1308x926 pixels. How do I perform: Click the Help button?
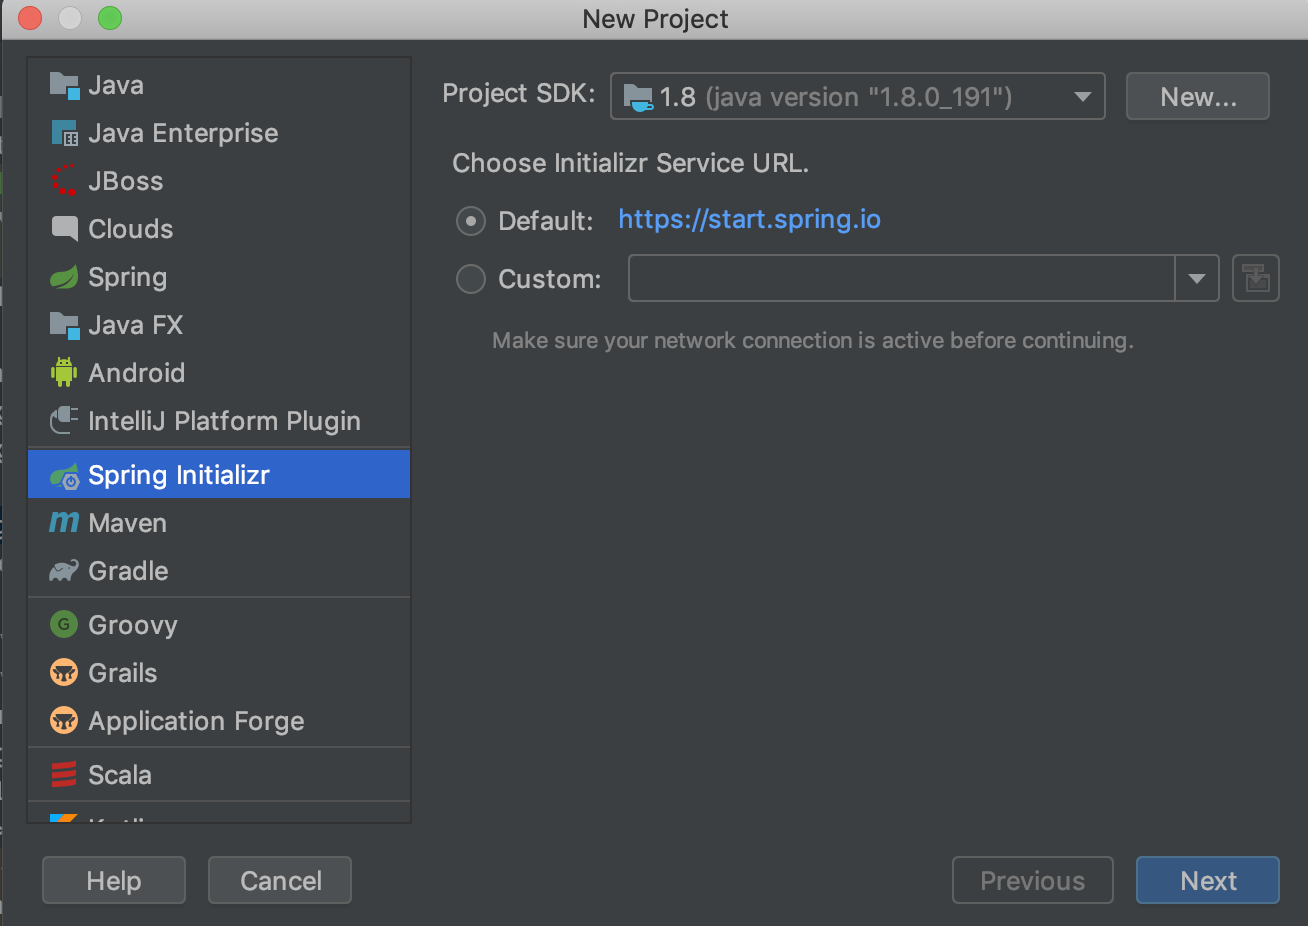pyautogui.click(x=114, y=880)
